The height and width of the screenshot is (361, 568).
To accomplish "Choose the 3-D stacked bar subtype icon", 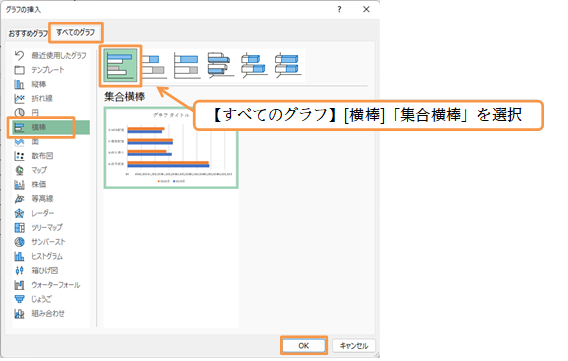I will tap(254, 66).
